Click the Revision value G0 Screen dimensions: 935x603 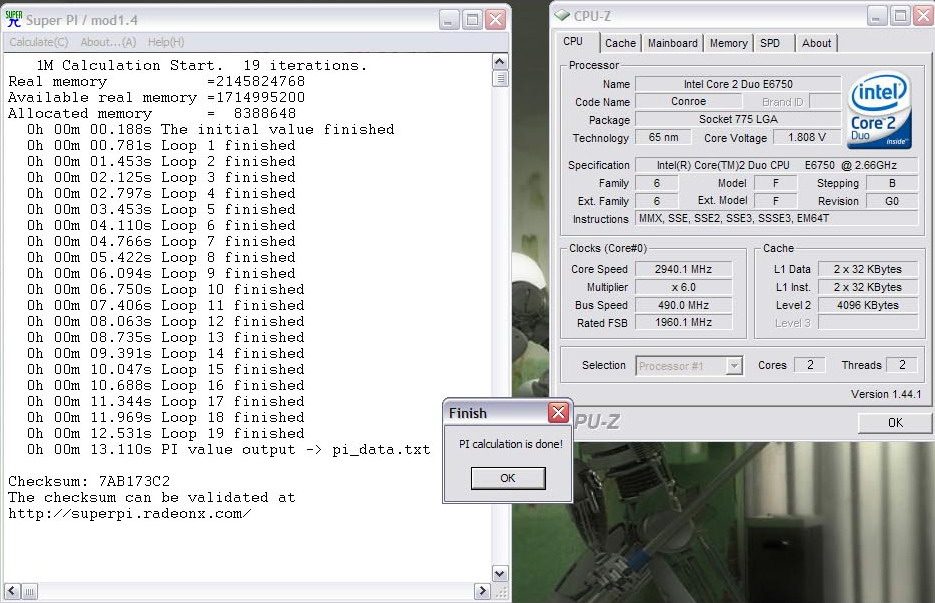pyautogui.click(x=891, y=201)
